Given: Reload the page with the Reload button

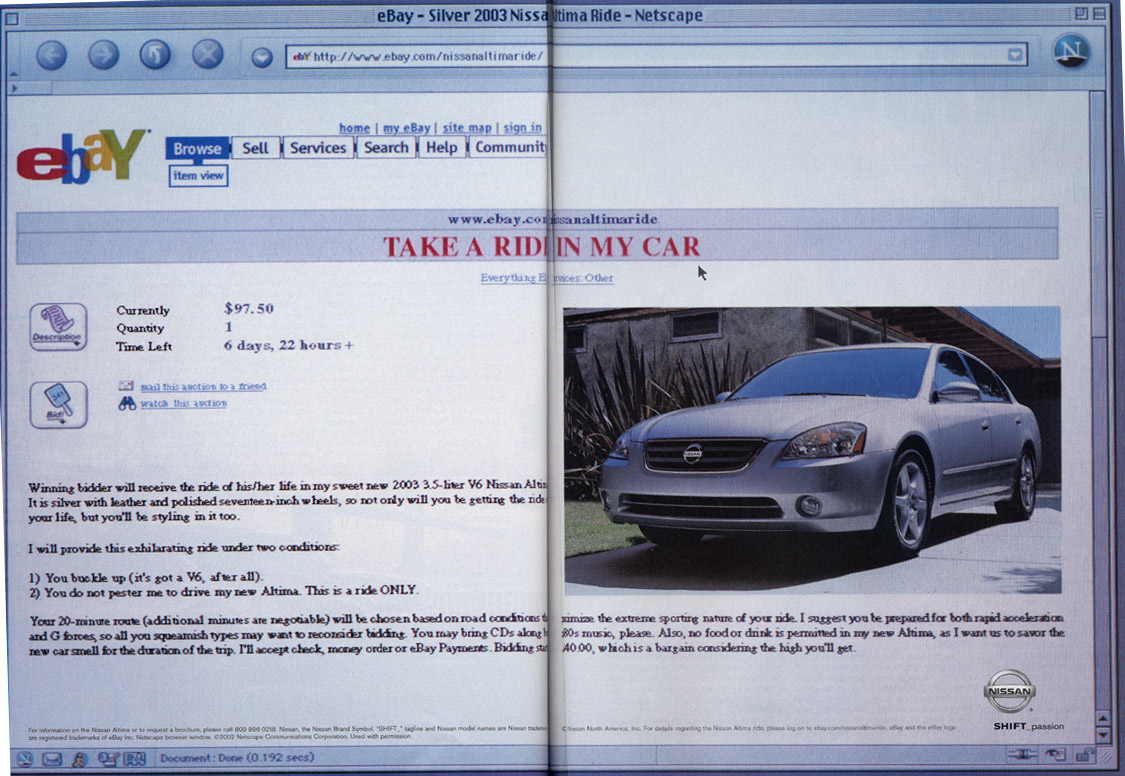Looking at the screenshot, I should tap(155, 55).
